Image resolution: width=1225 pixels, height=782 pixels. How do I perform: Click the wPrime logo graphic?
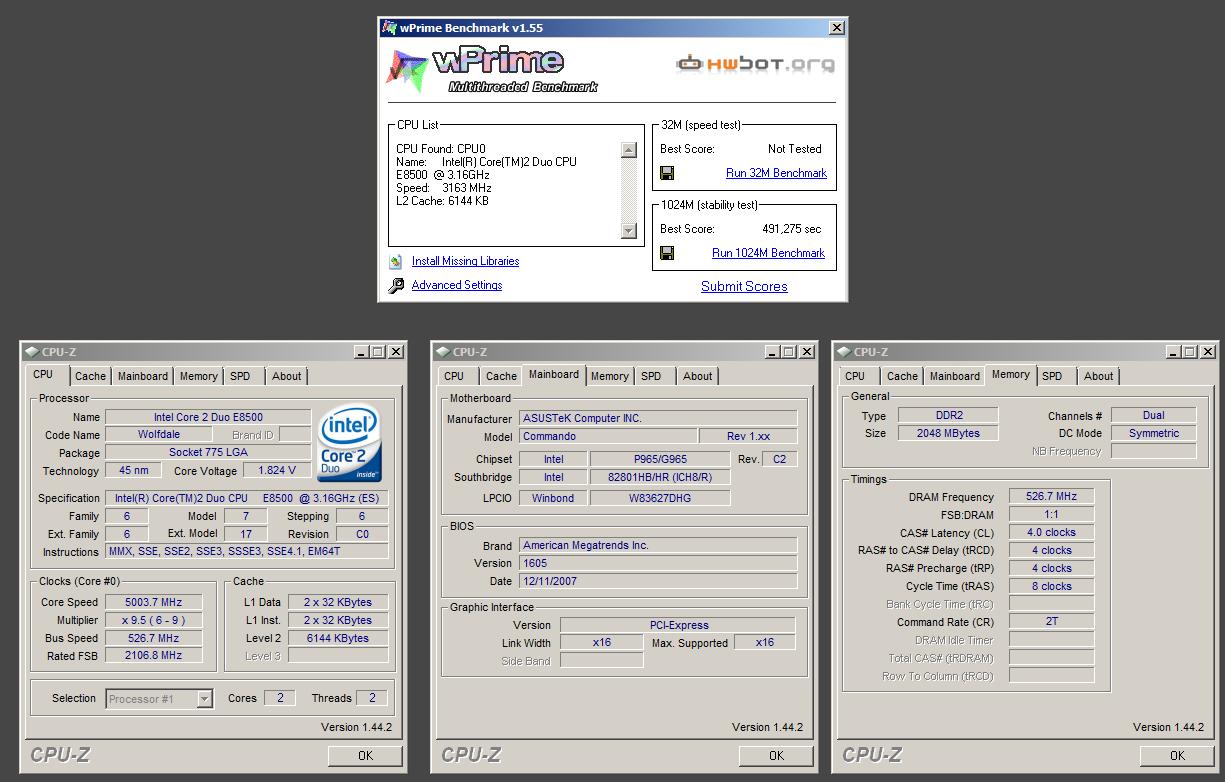(x=492, y=70)
